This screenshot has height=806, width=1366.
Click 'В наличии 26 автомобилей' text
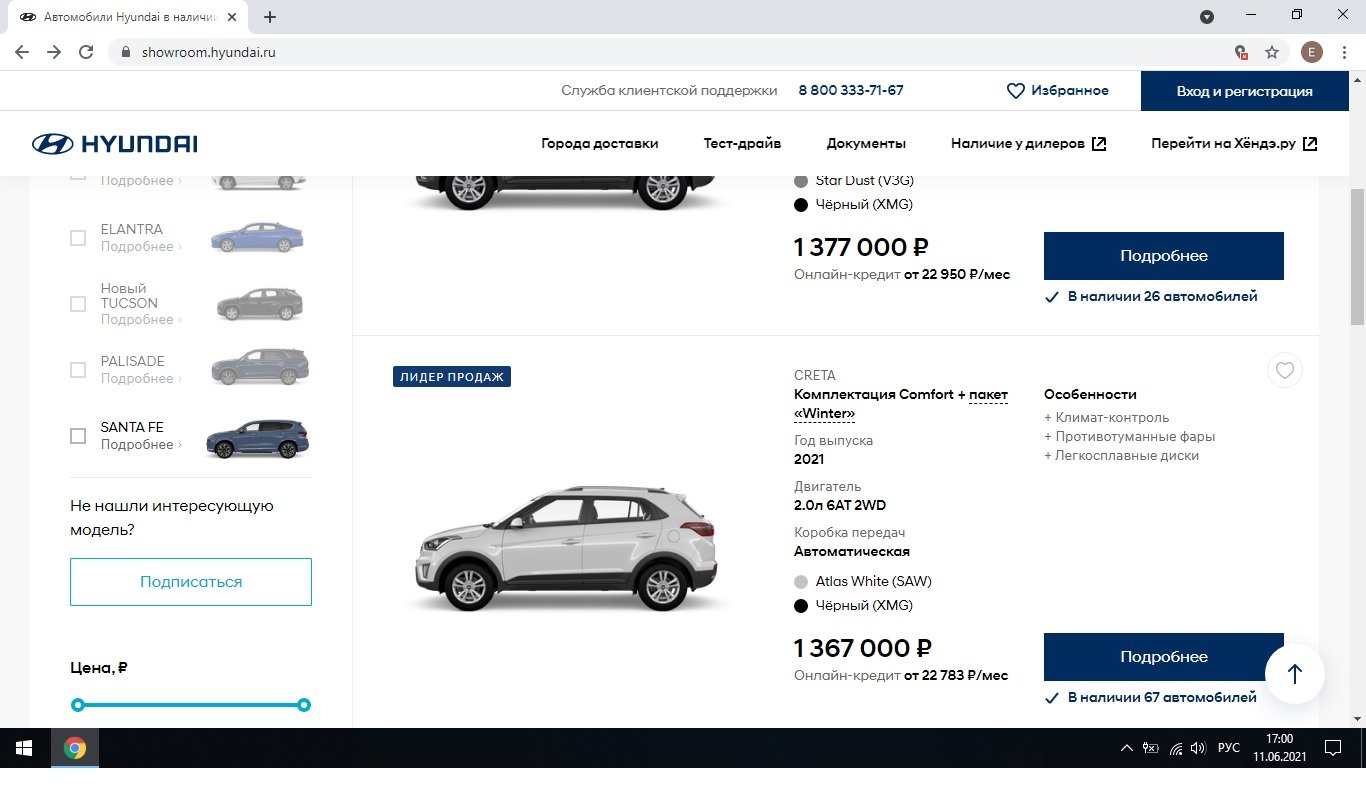click(x=1163, y=297)
